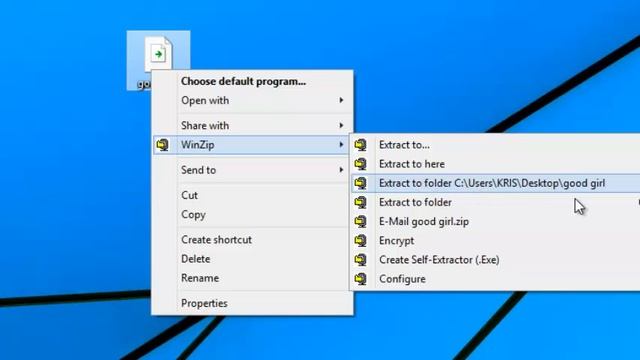
Task: Open the plain Extract to folder entry
Action: click(496, 202)
